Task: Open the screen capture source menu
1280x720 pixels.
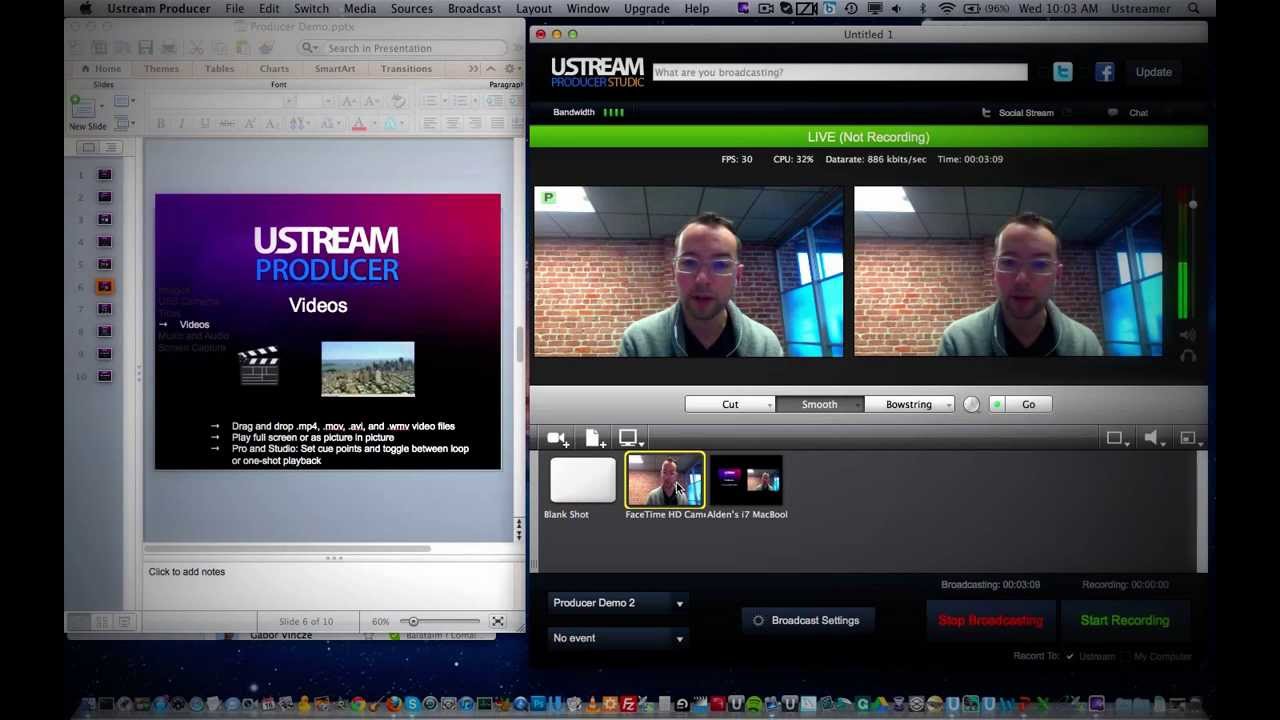Action: (630, 438)
